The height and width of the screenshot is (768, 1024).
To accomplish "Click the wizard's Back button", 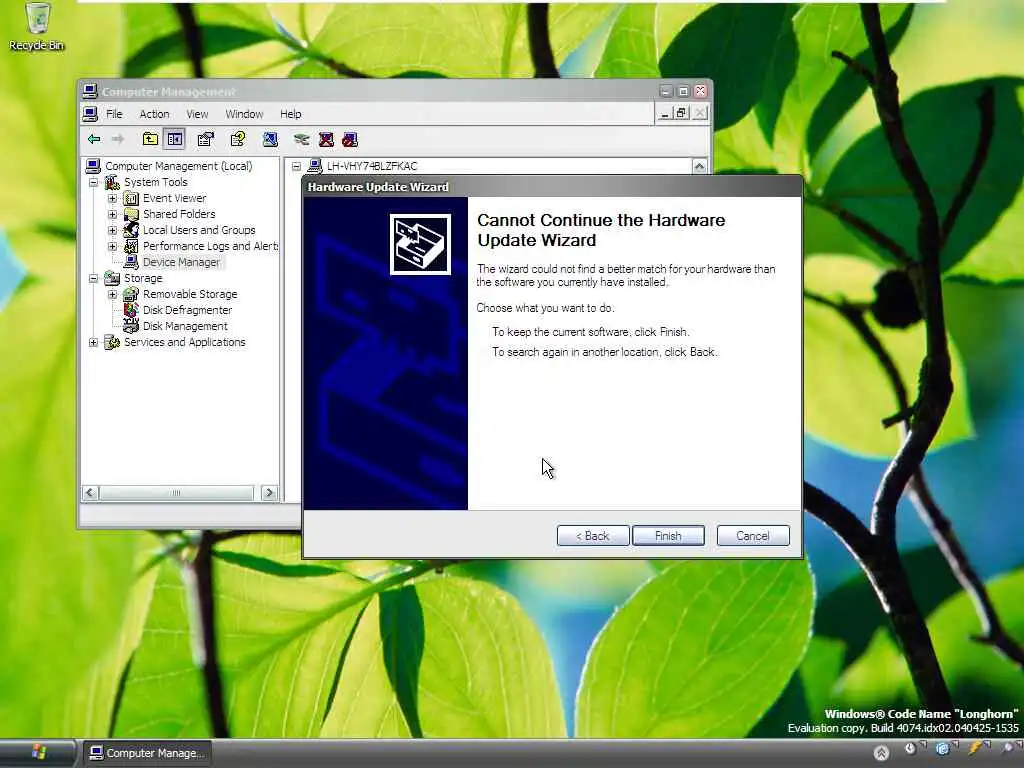I will 593,536.
